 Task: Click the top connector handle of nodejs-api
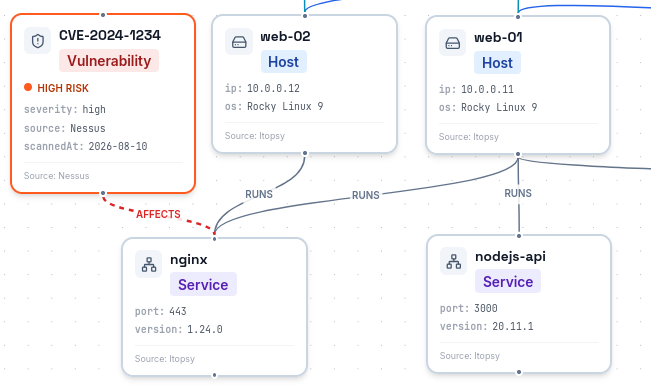coord(519,236)
